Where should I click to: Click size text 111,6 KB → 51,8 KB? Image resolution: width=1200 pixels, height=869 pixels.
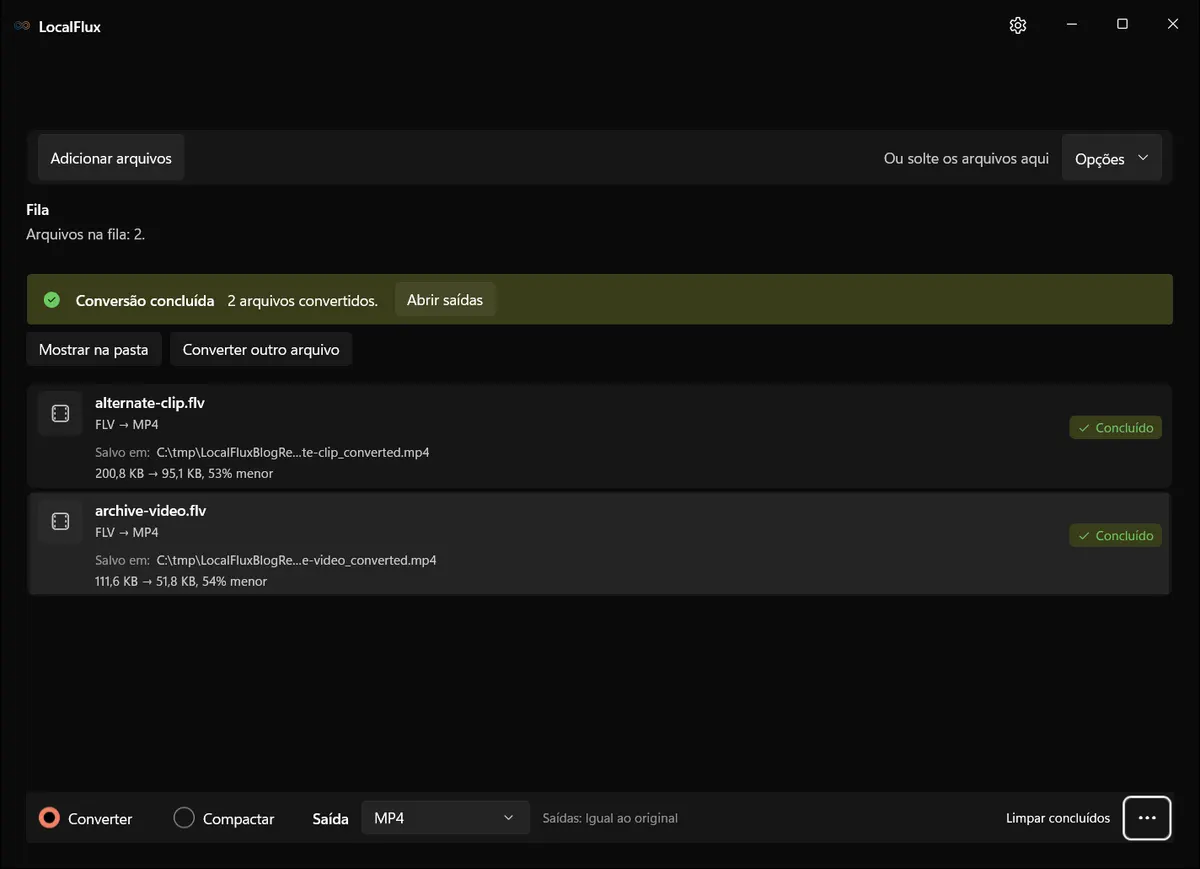click(145, 581)
